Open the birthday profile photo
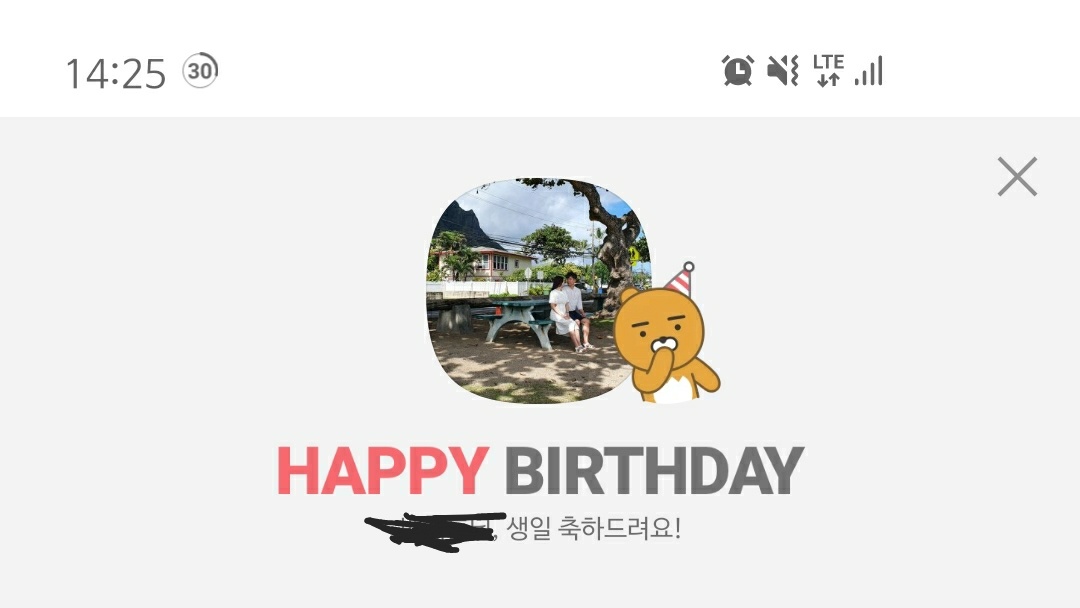1080x608 pixels. (x=537, y=291)
